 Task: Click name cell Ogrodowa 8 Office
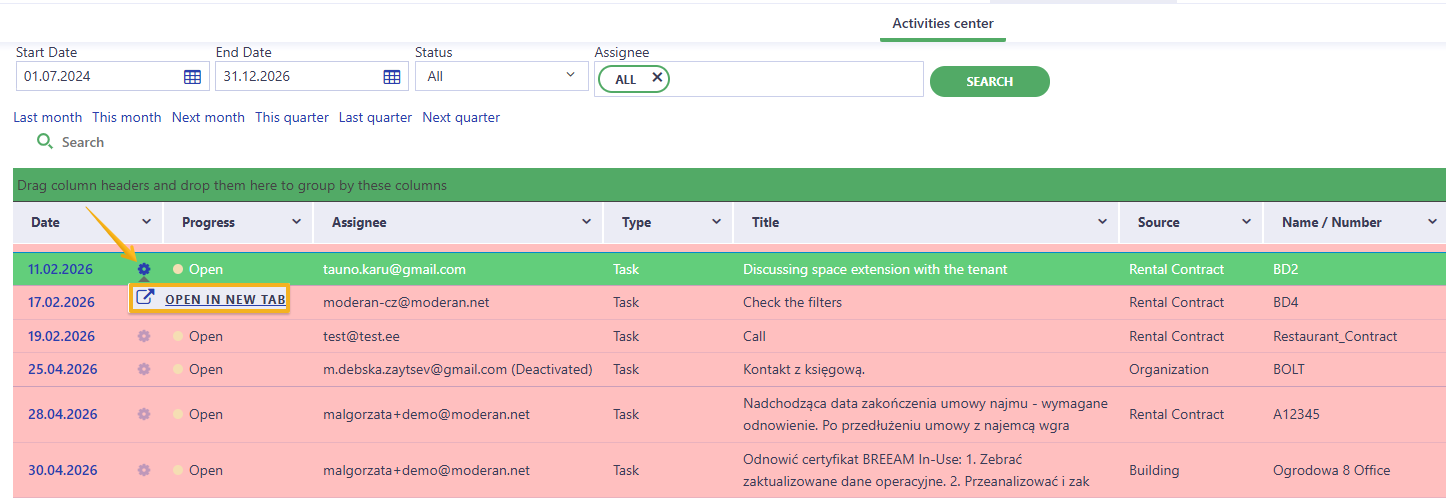click(x=1332, y=470)
